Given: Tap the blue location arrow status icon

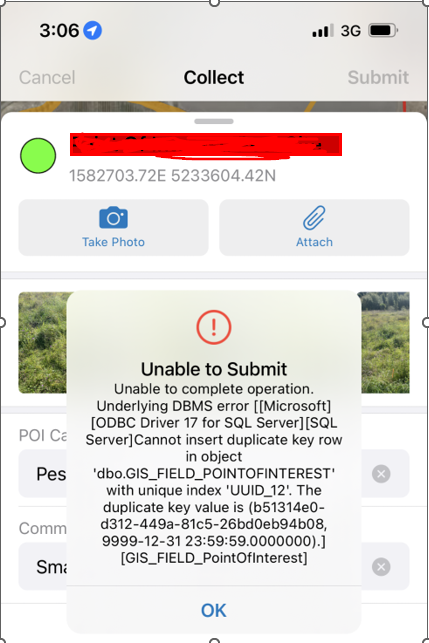Looking at the screenshot, I should (x=93, y=30).
